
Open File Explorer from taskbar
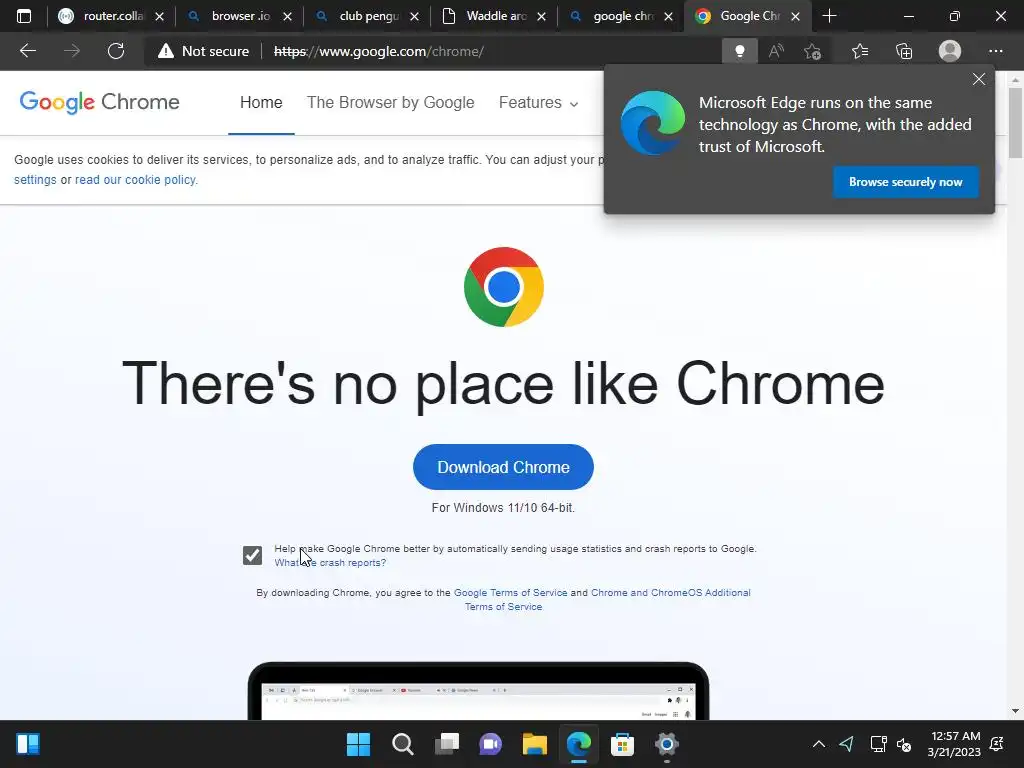click(534, 744)
